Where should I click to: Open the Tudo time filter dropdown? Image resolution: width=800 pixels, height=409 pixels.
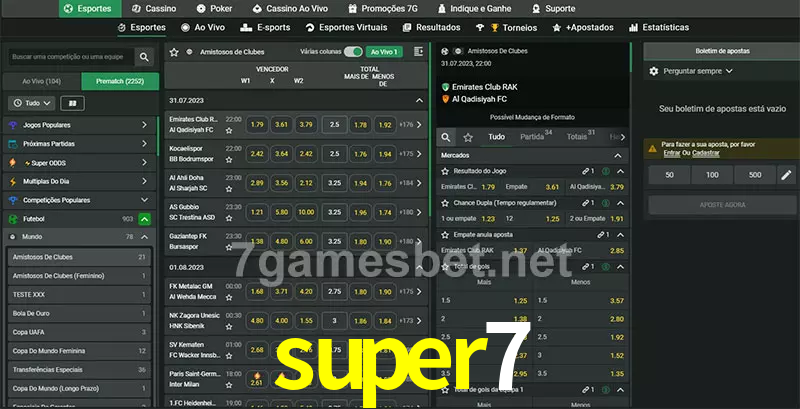coord(30,103)
